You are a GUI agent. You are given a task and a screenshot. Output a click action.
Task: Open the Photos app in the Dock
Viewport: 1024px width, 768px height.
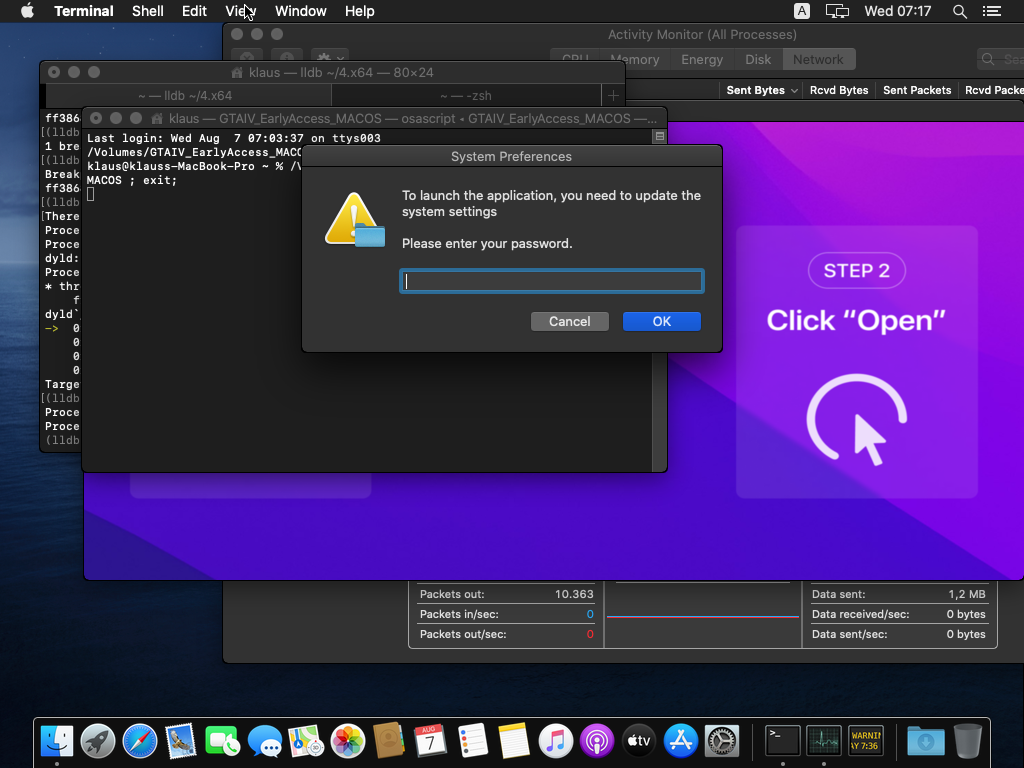347,741
